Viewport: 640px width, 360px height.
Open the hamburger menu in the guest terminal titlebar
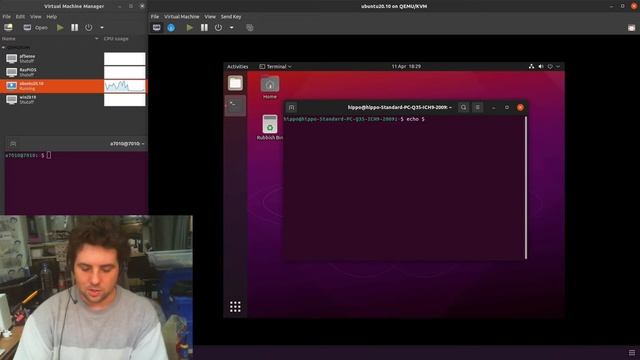[x=478, y=107]
